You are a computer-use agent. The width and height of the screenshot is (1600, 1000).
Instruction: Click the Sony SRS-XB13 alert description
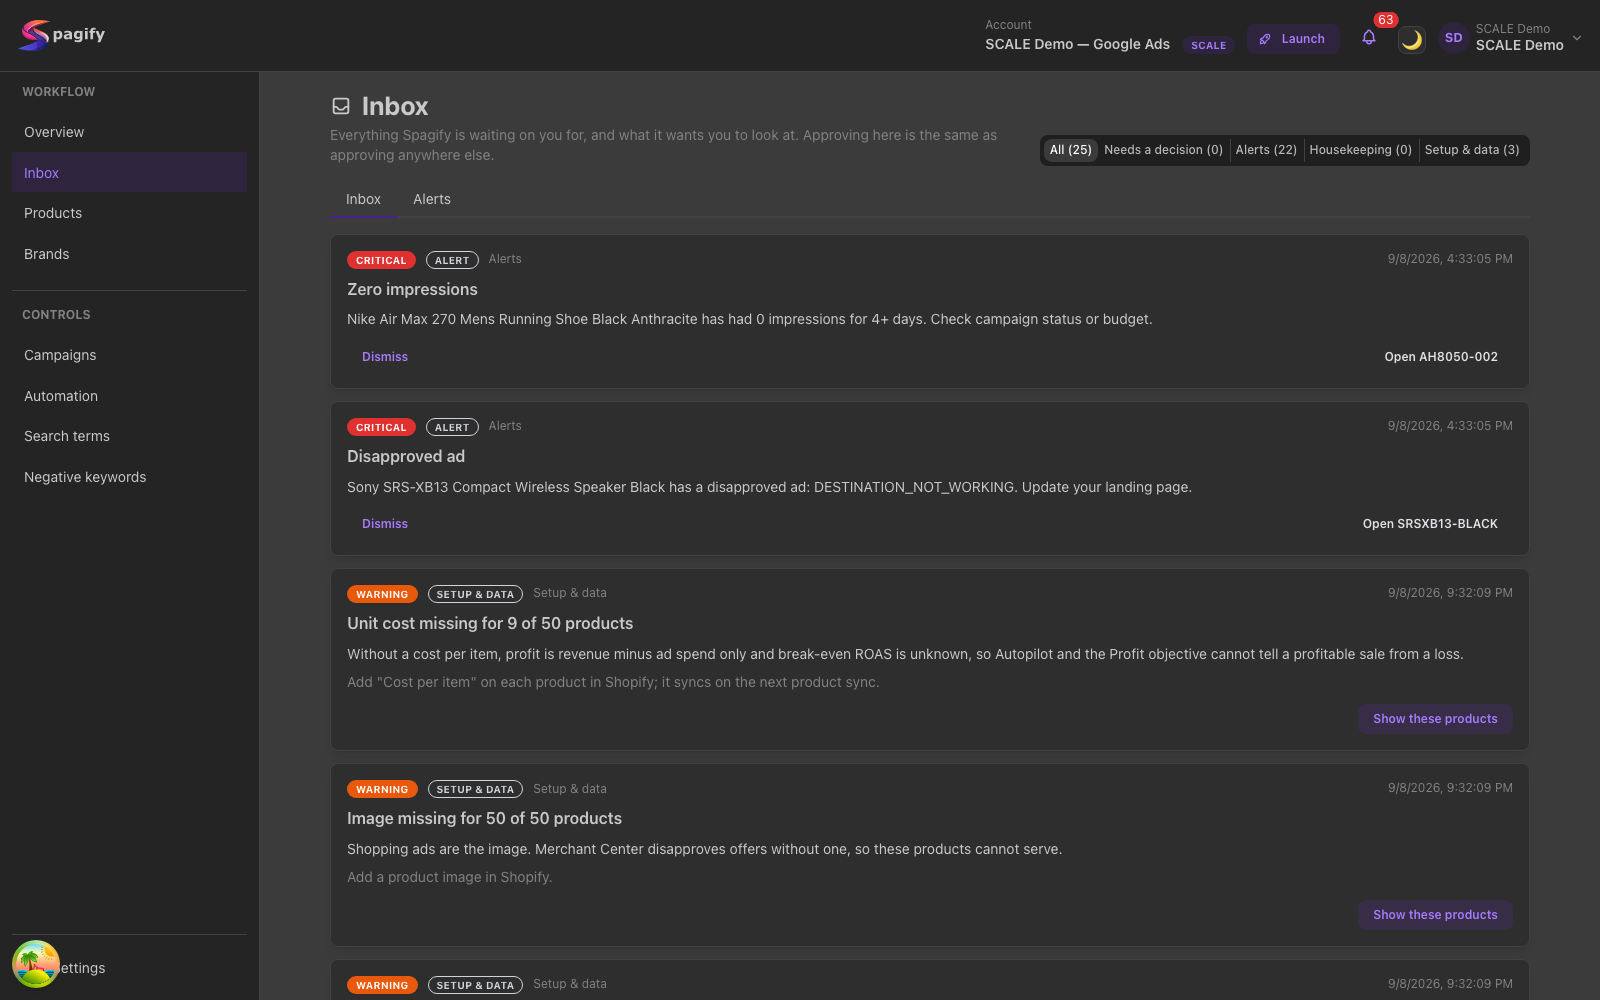tap(769, 487)
